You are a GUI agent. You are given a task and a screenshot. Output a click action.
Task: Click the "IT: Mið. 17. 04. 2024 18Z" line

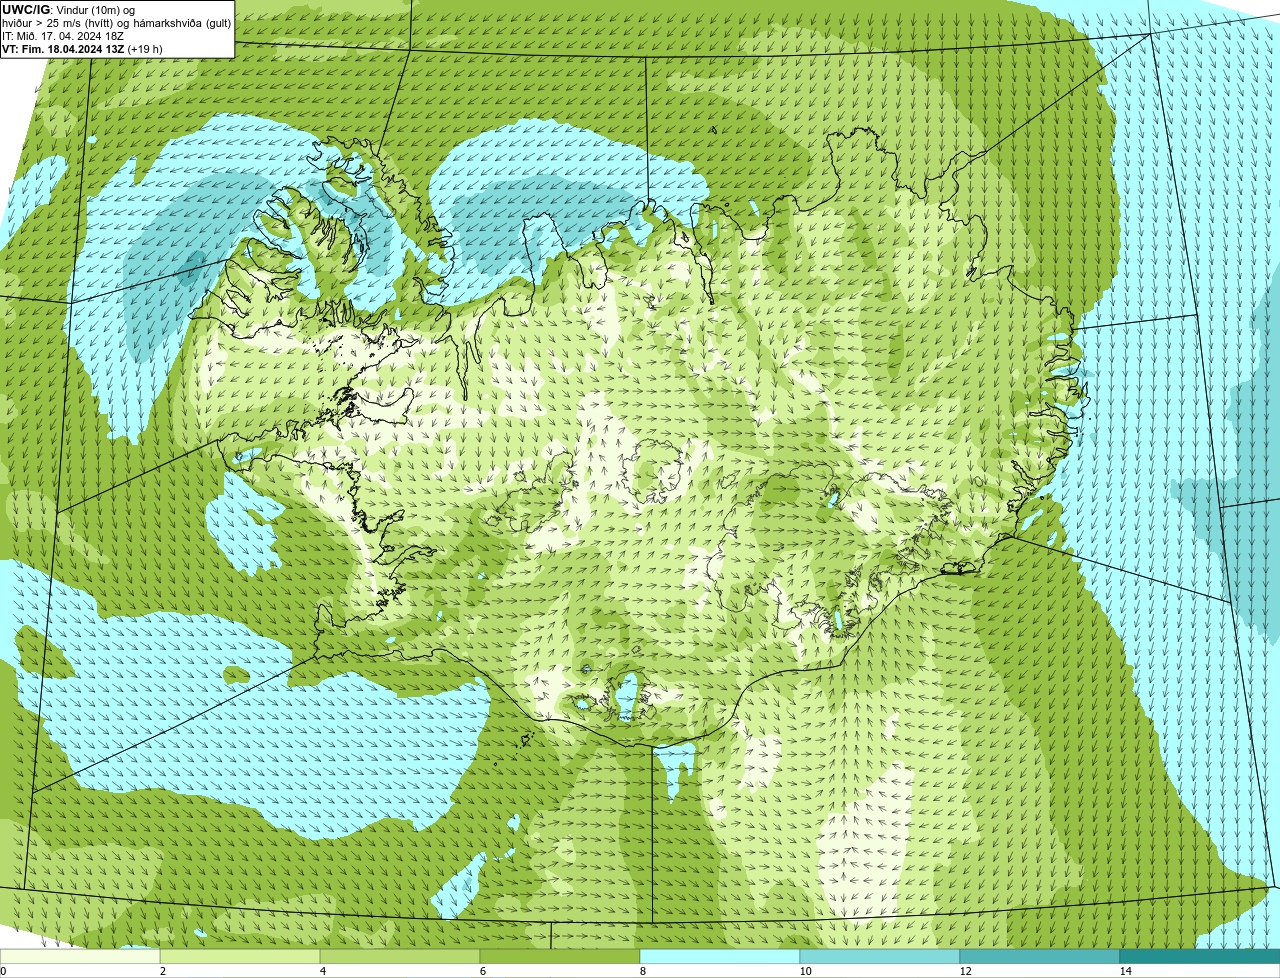(x=63, y=36)
